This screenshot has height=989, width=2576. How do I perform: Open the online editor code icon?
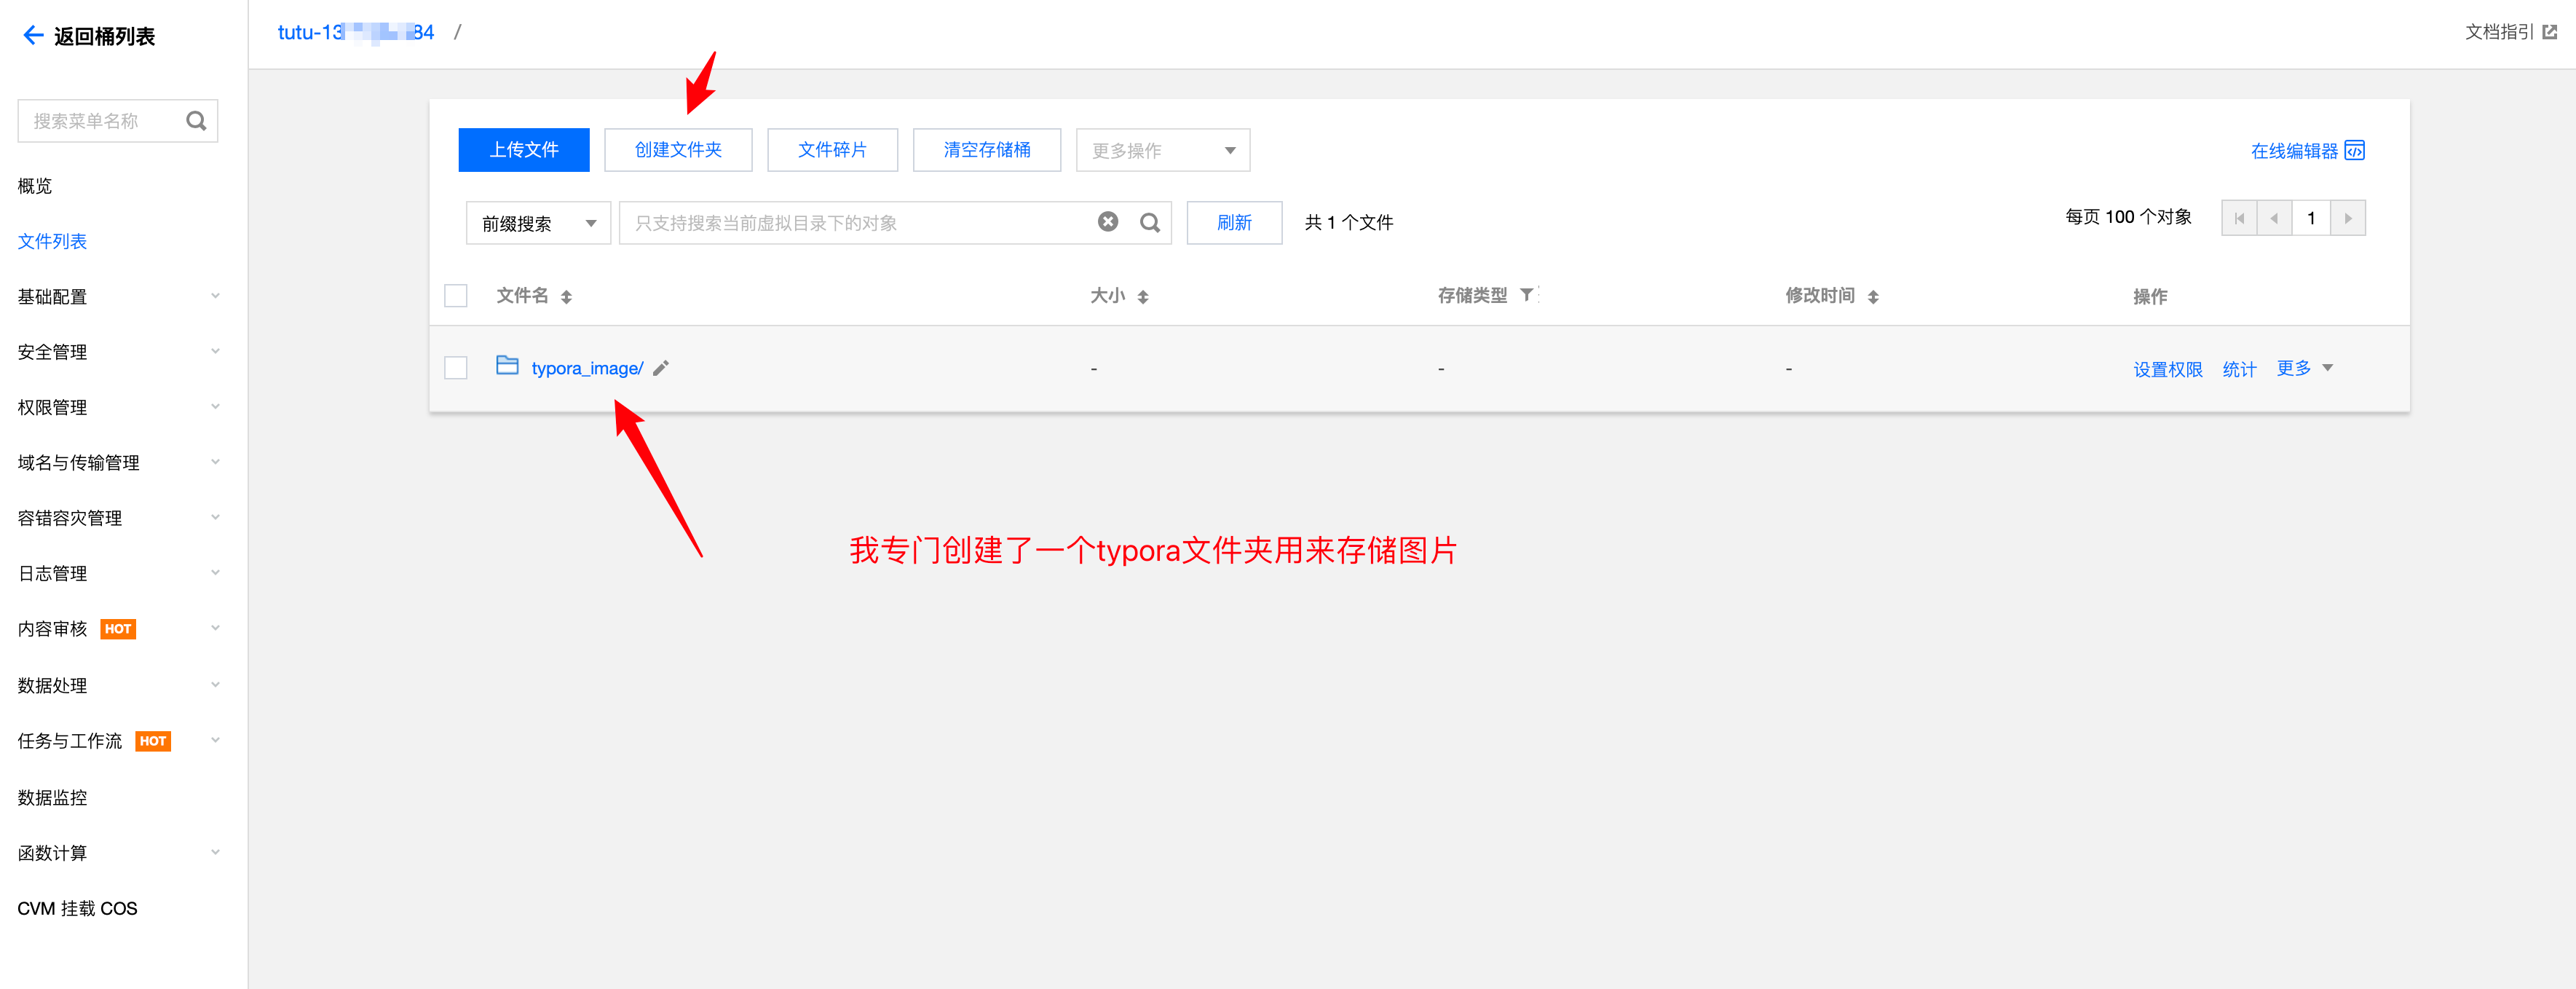point(2355,151)
